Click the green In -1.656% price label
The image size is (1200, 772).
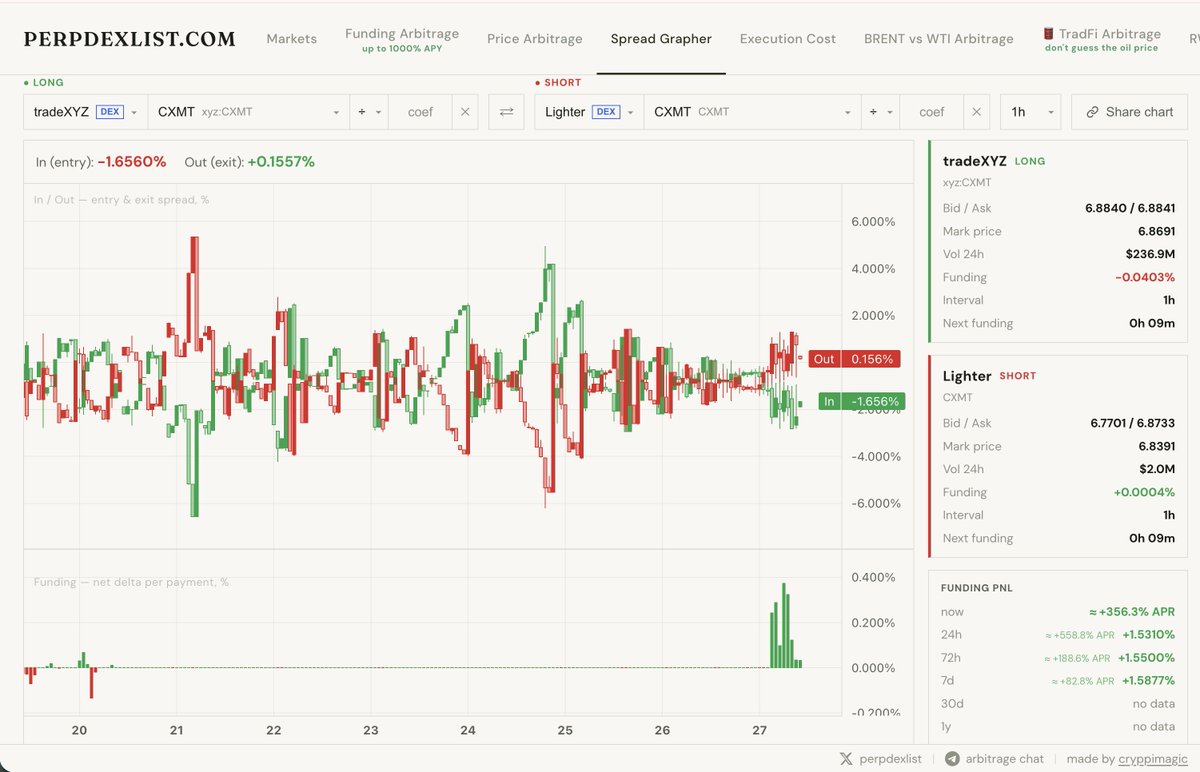tap(861, 402)
